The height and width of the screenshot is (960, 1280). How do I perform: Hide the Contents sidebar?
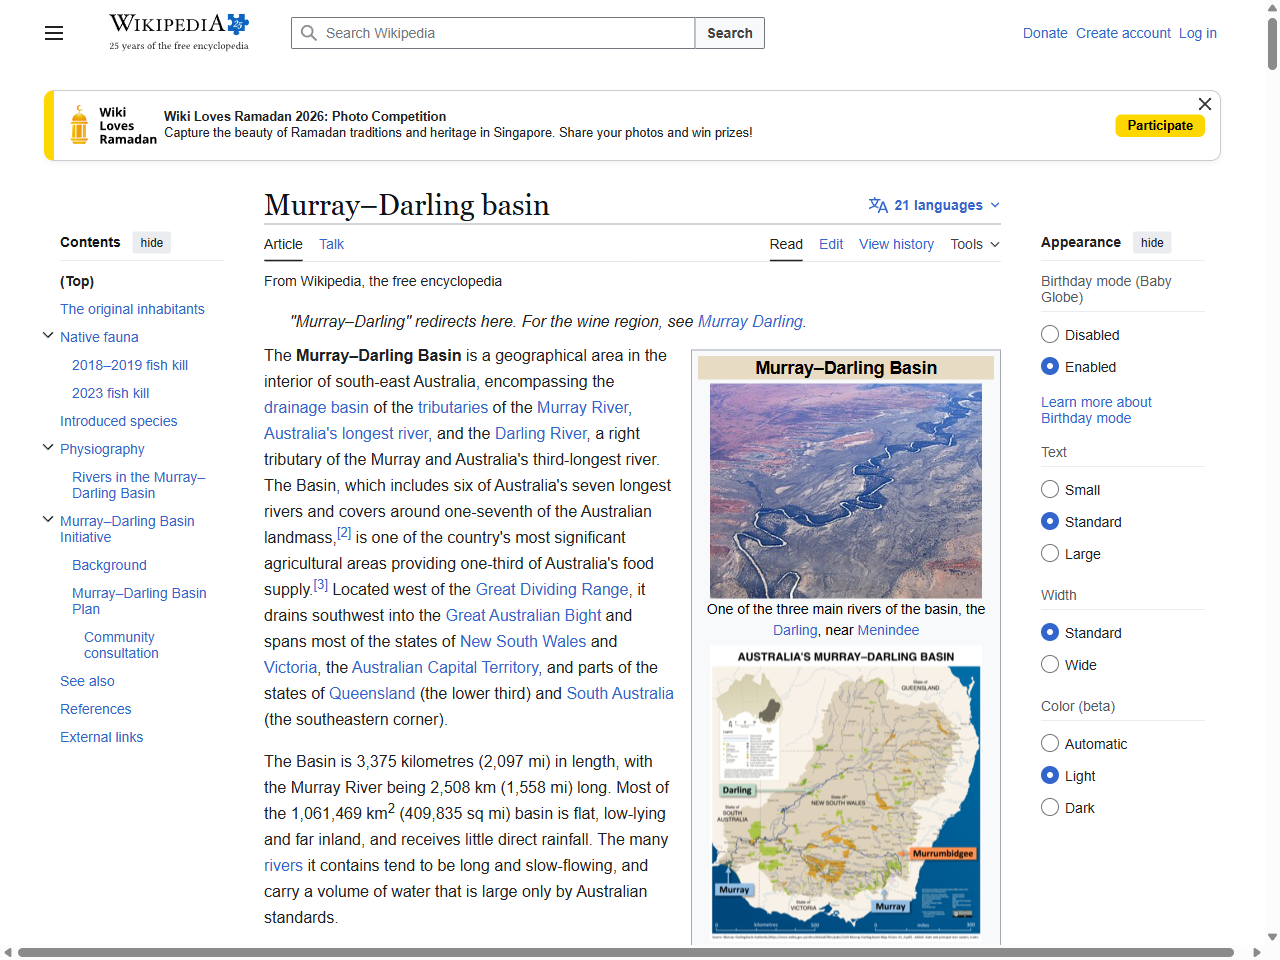(152, 243)
